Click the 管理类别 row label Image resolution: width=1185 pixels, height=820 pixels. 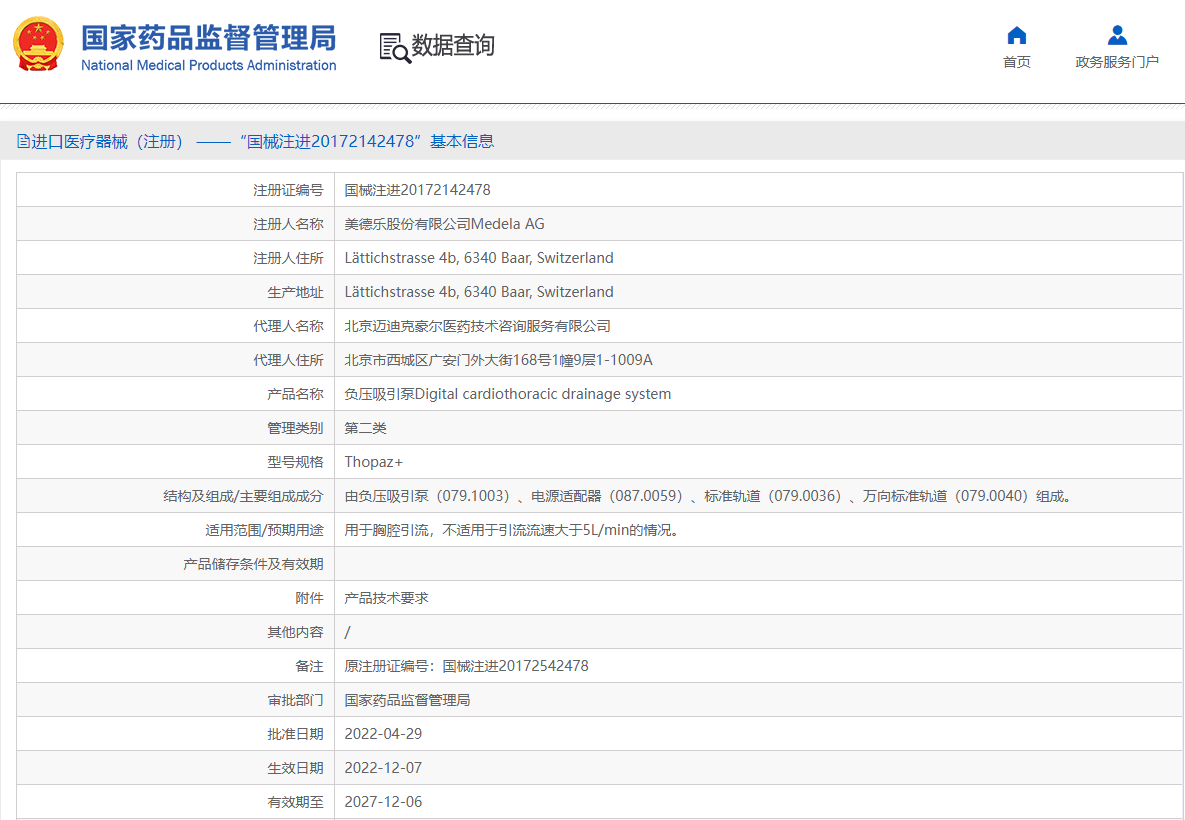click(295, 428)
